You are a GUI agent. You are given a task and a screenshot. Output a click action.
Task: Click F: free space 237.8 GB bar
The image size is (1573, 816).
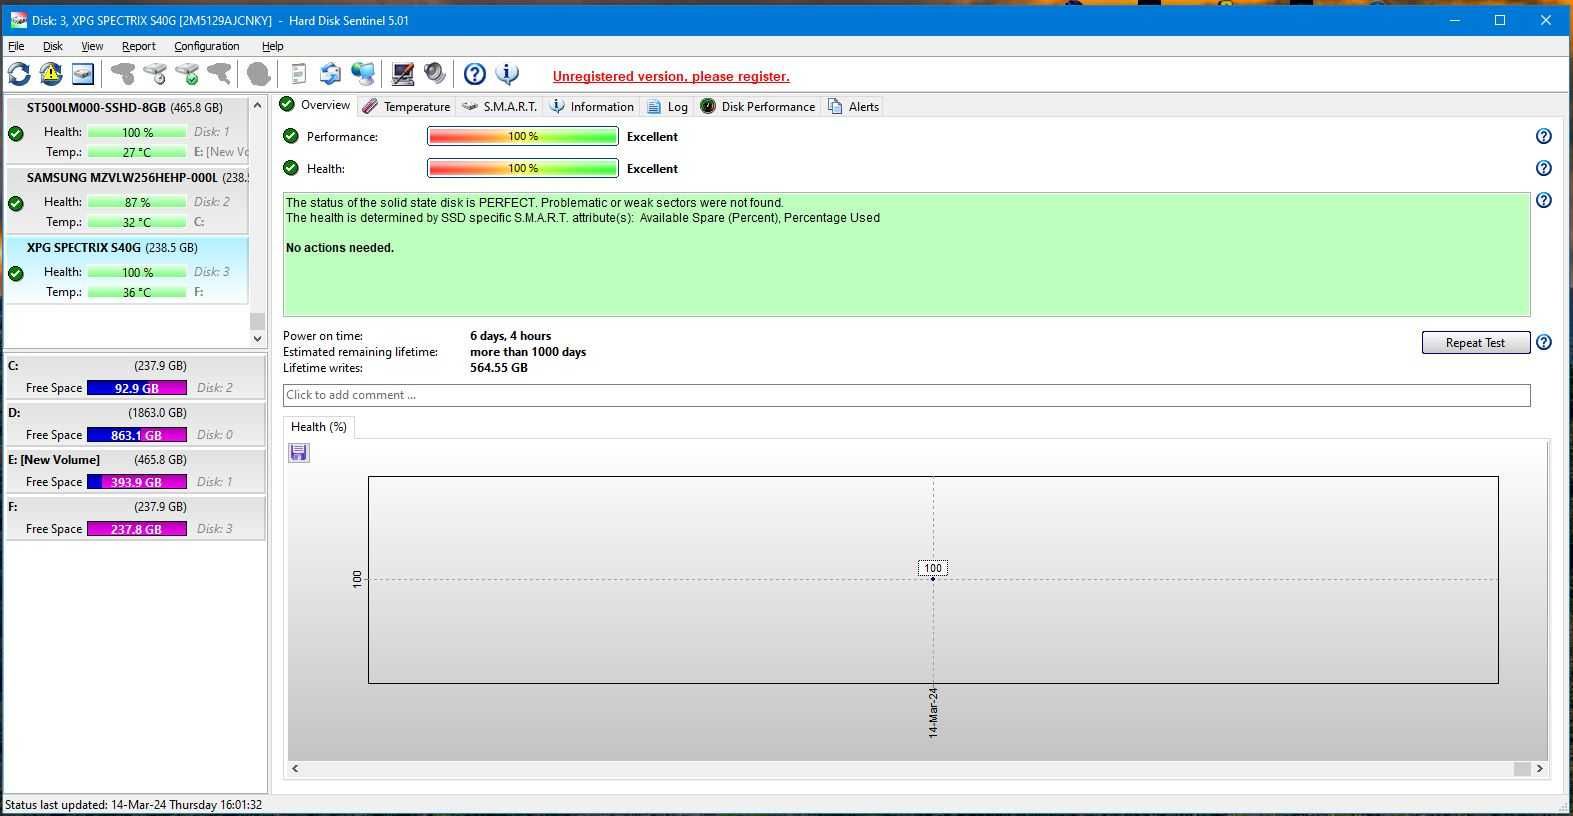pos(137,529)
